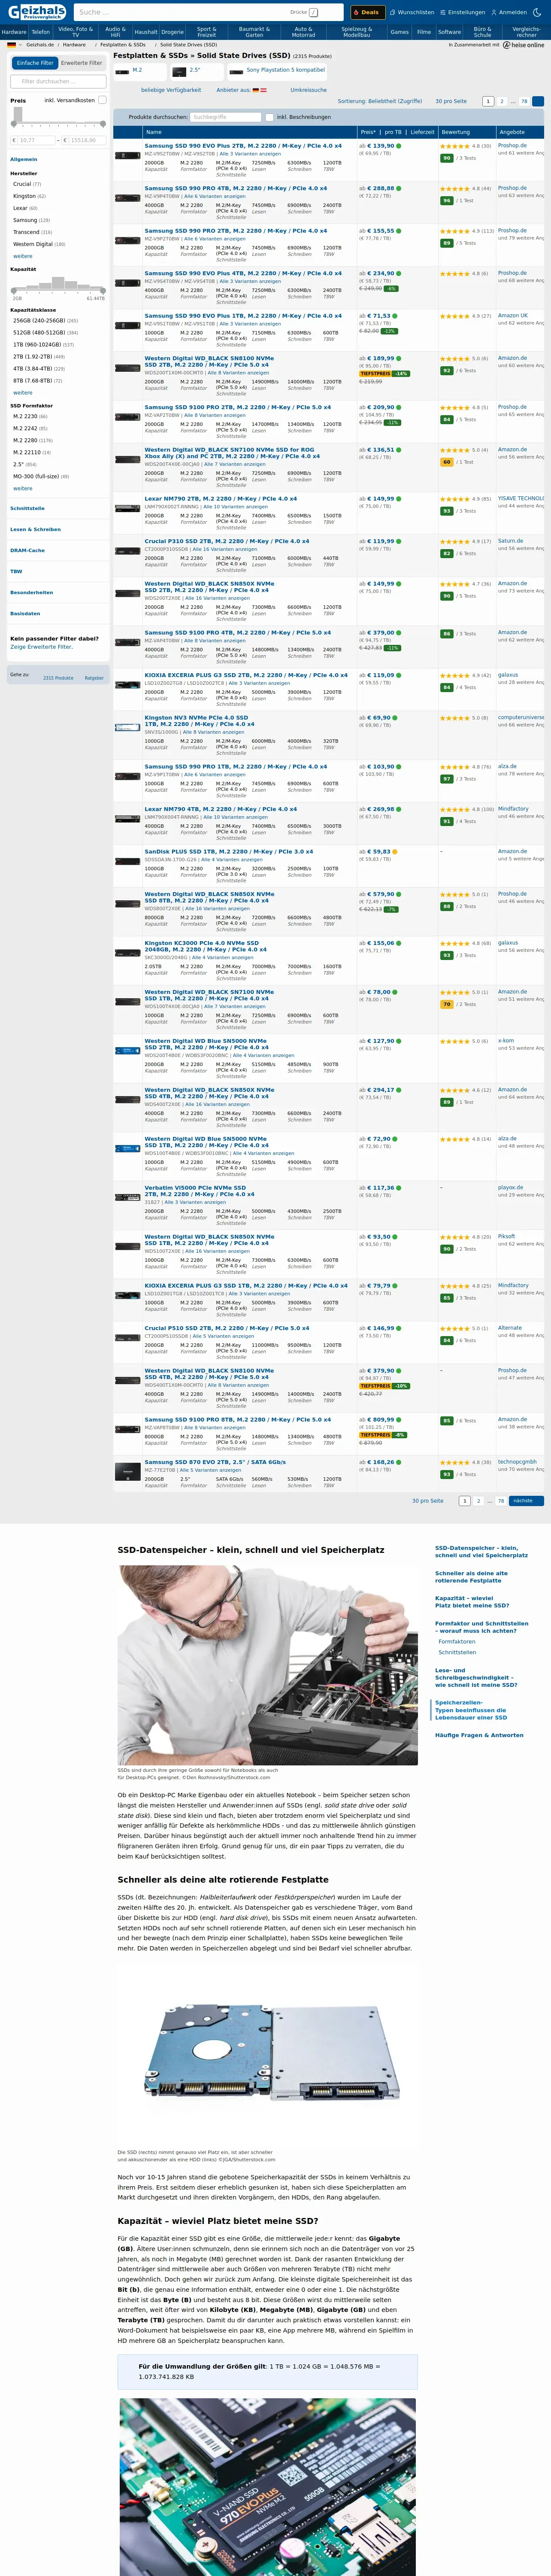
Task: Open thumbnail of Western Digital WD Blue SN5000 2TB
Action: (127, 1052)
